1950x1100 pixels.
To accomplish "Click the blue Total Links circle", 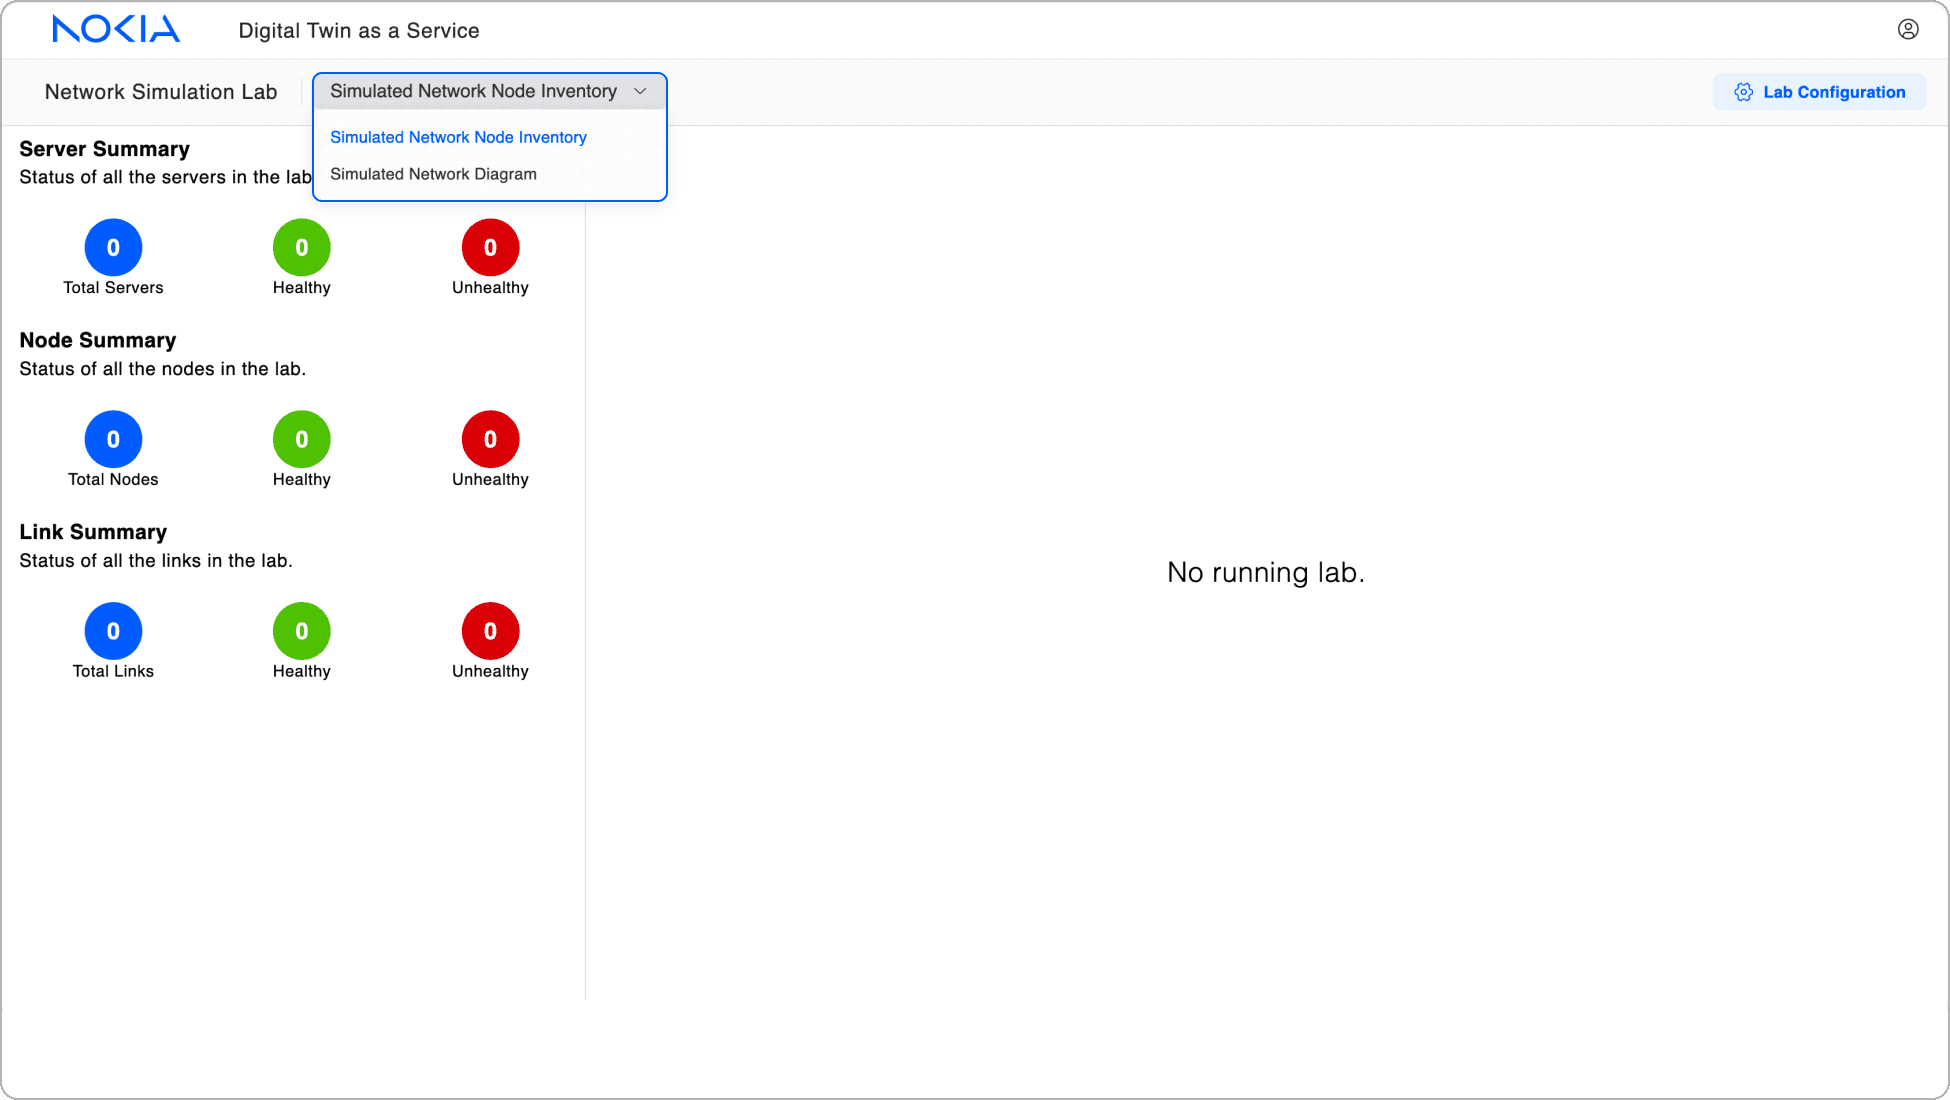I will click(x=113, y=631).
